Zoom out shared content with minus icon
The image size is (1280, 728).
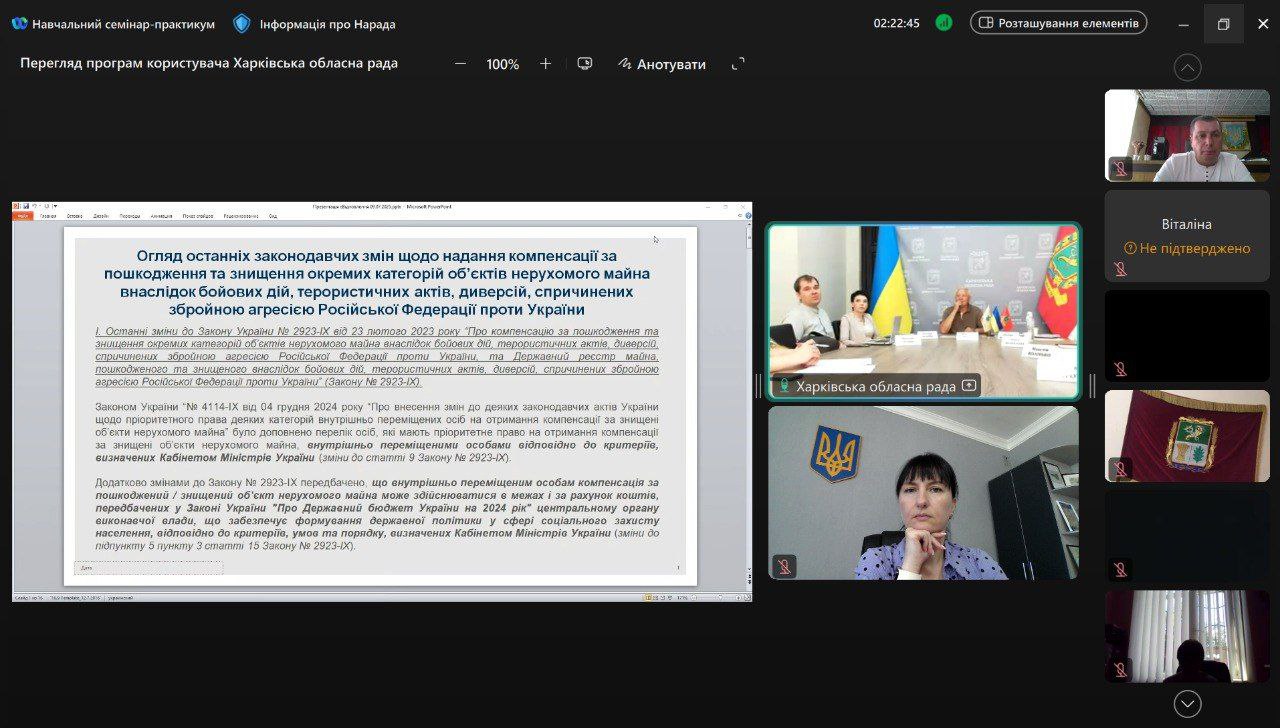(x=460, y=64)
